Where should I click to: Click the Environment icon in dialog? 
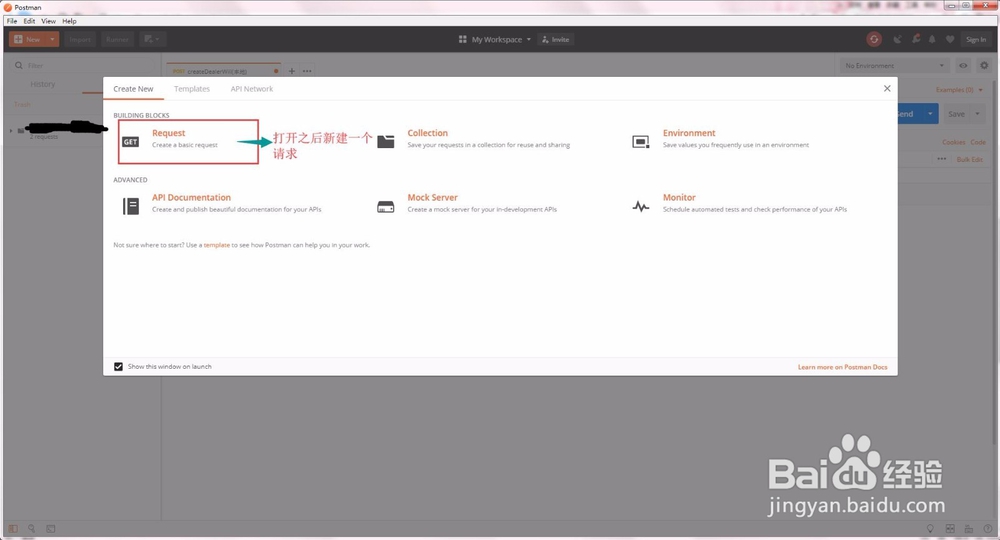tap(640, 142)
